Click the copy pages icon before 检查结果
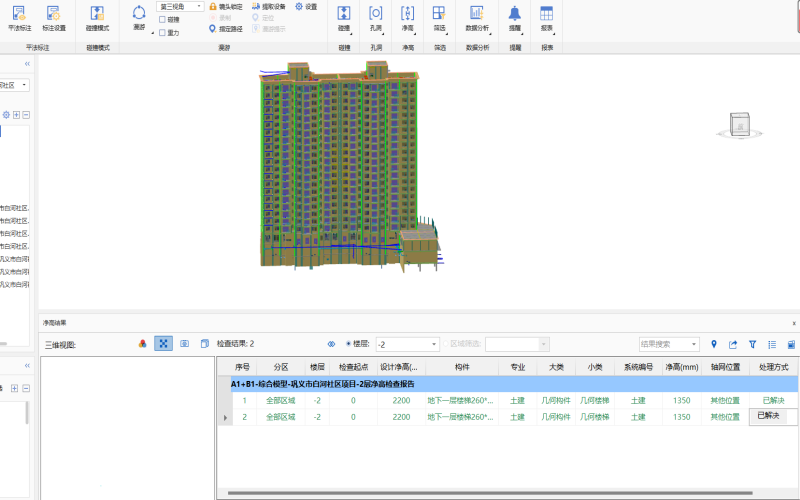800x500 pixels. 205,344
